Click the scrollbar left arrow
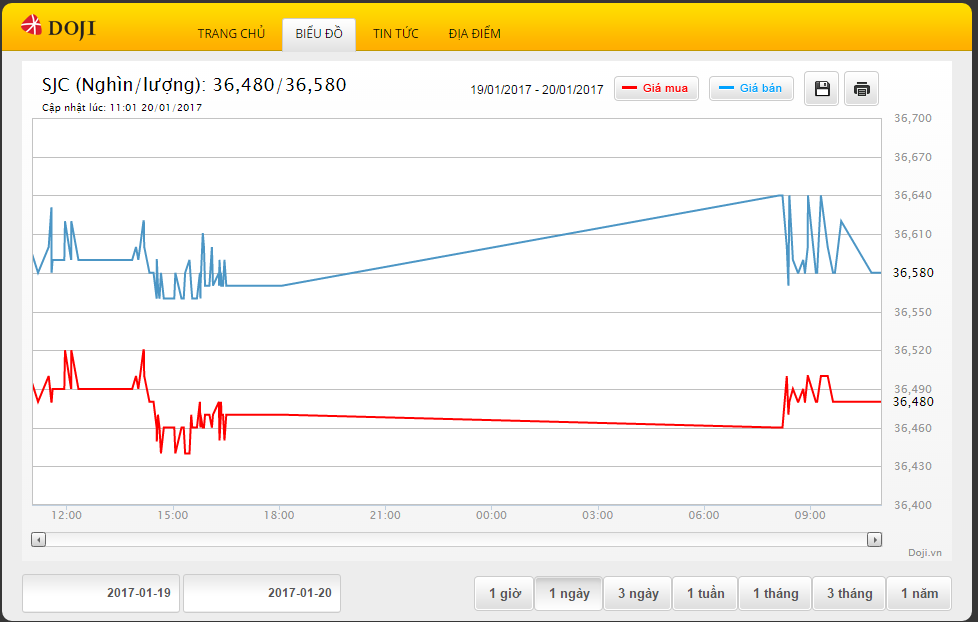 39,540
